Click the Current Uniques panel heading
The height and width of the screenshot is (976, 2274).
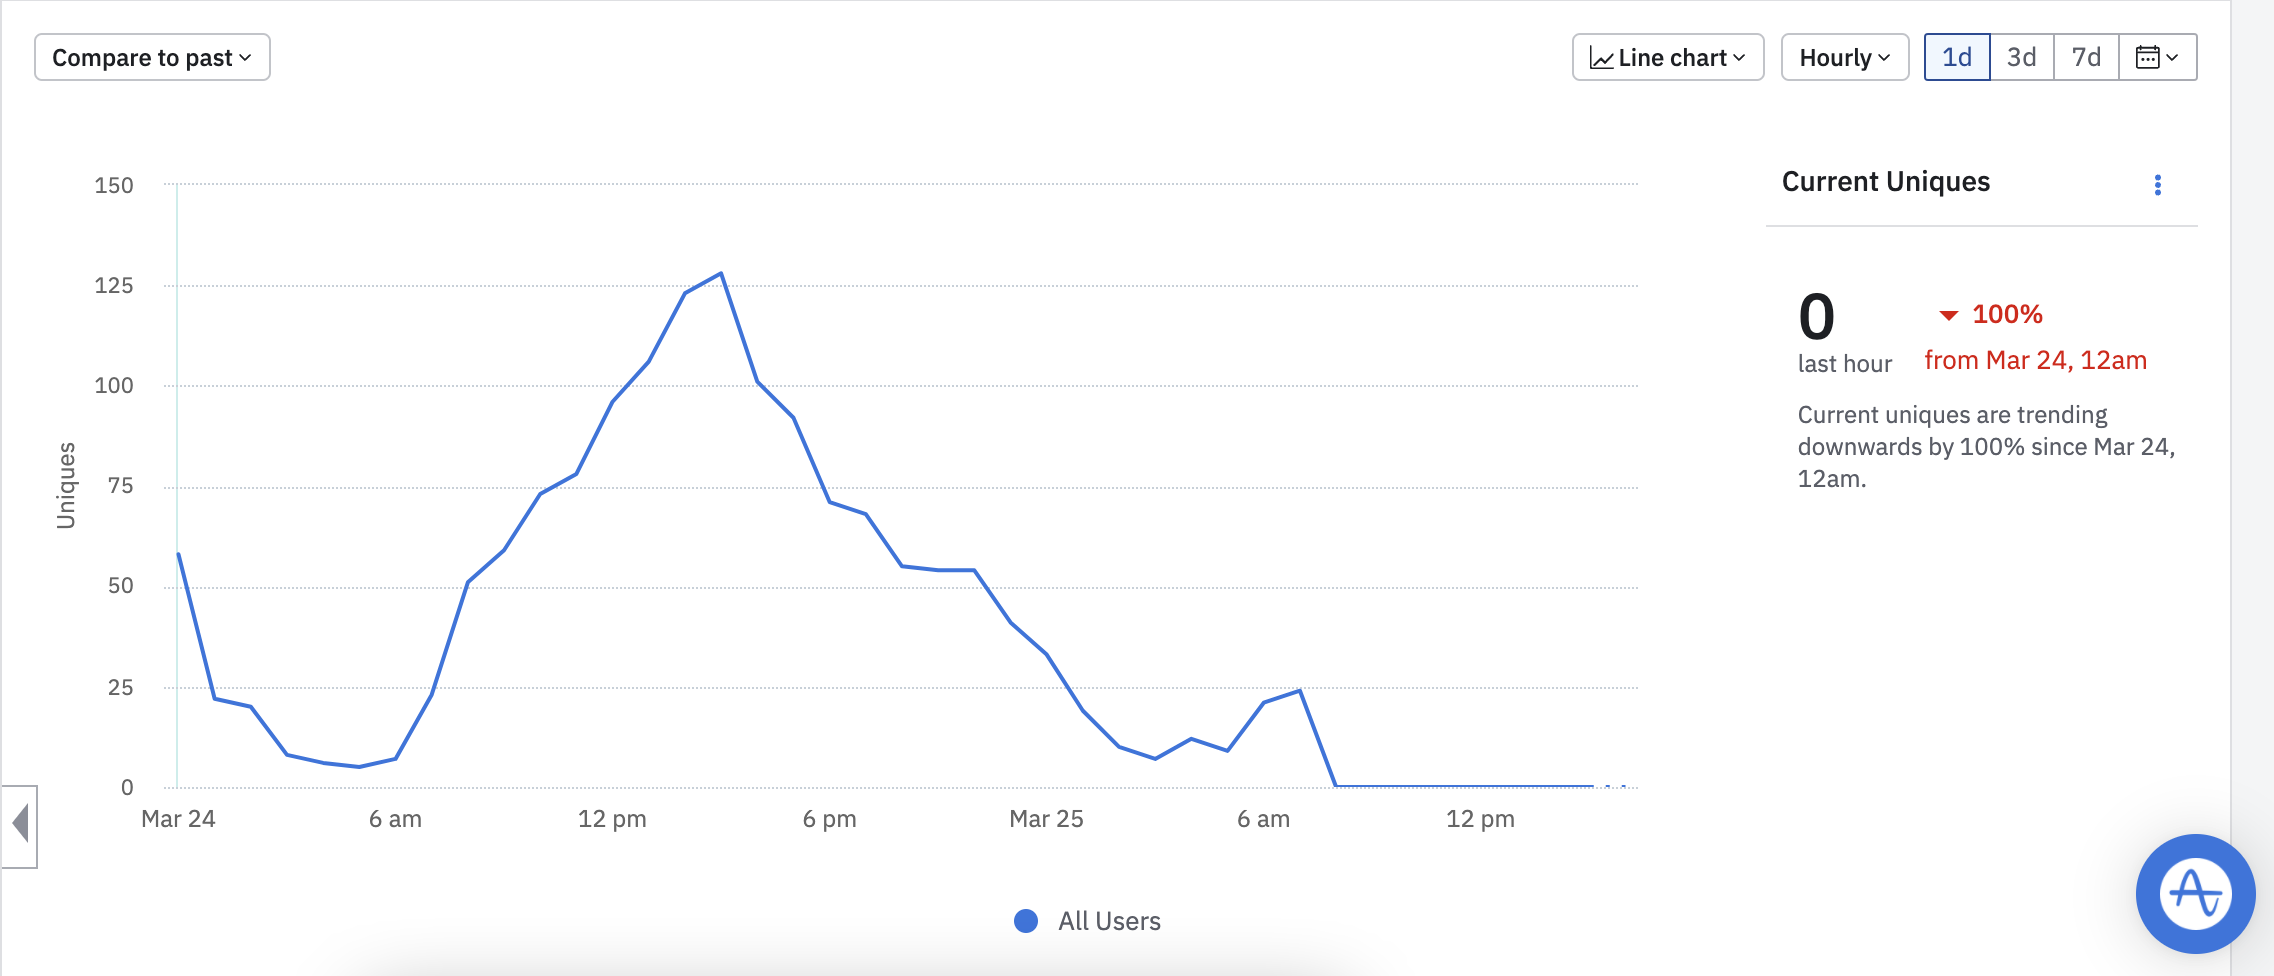[1885, 182]
